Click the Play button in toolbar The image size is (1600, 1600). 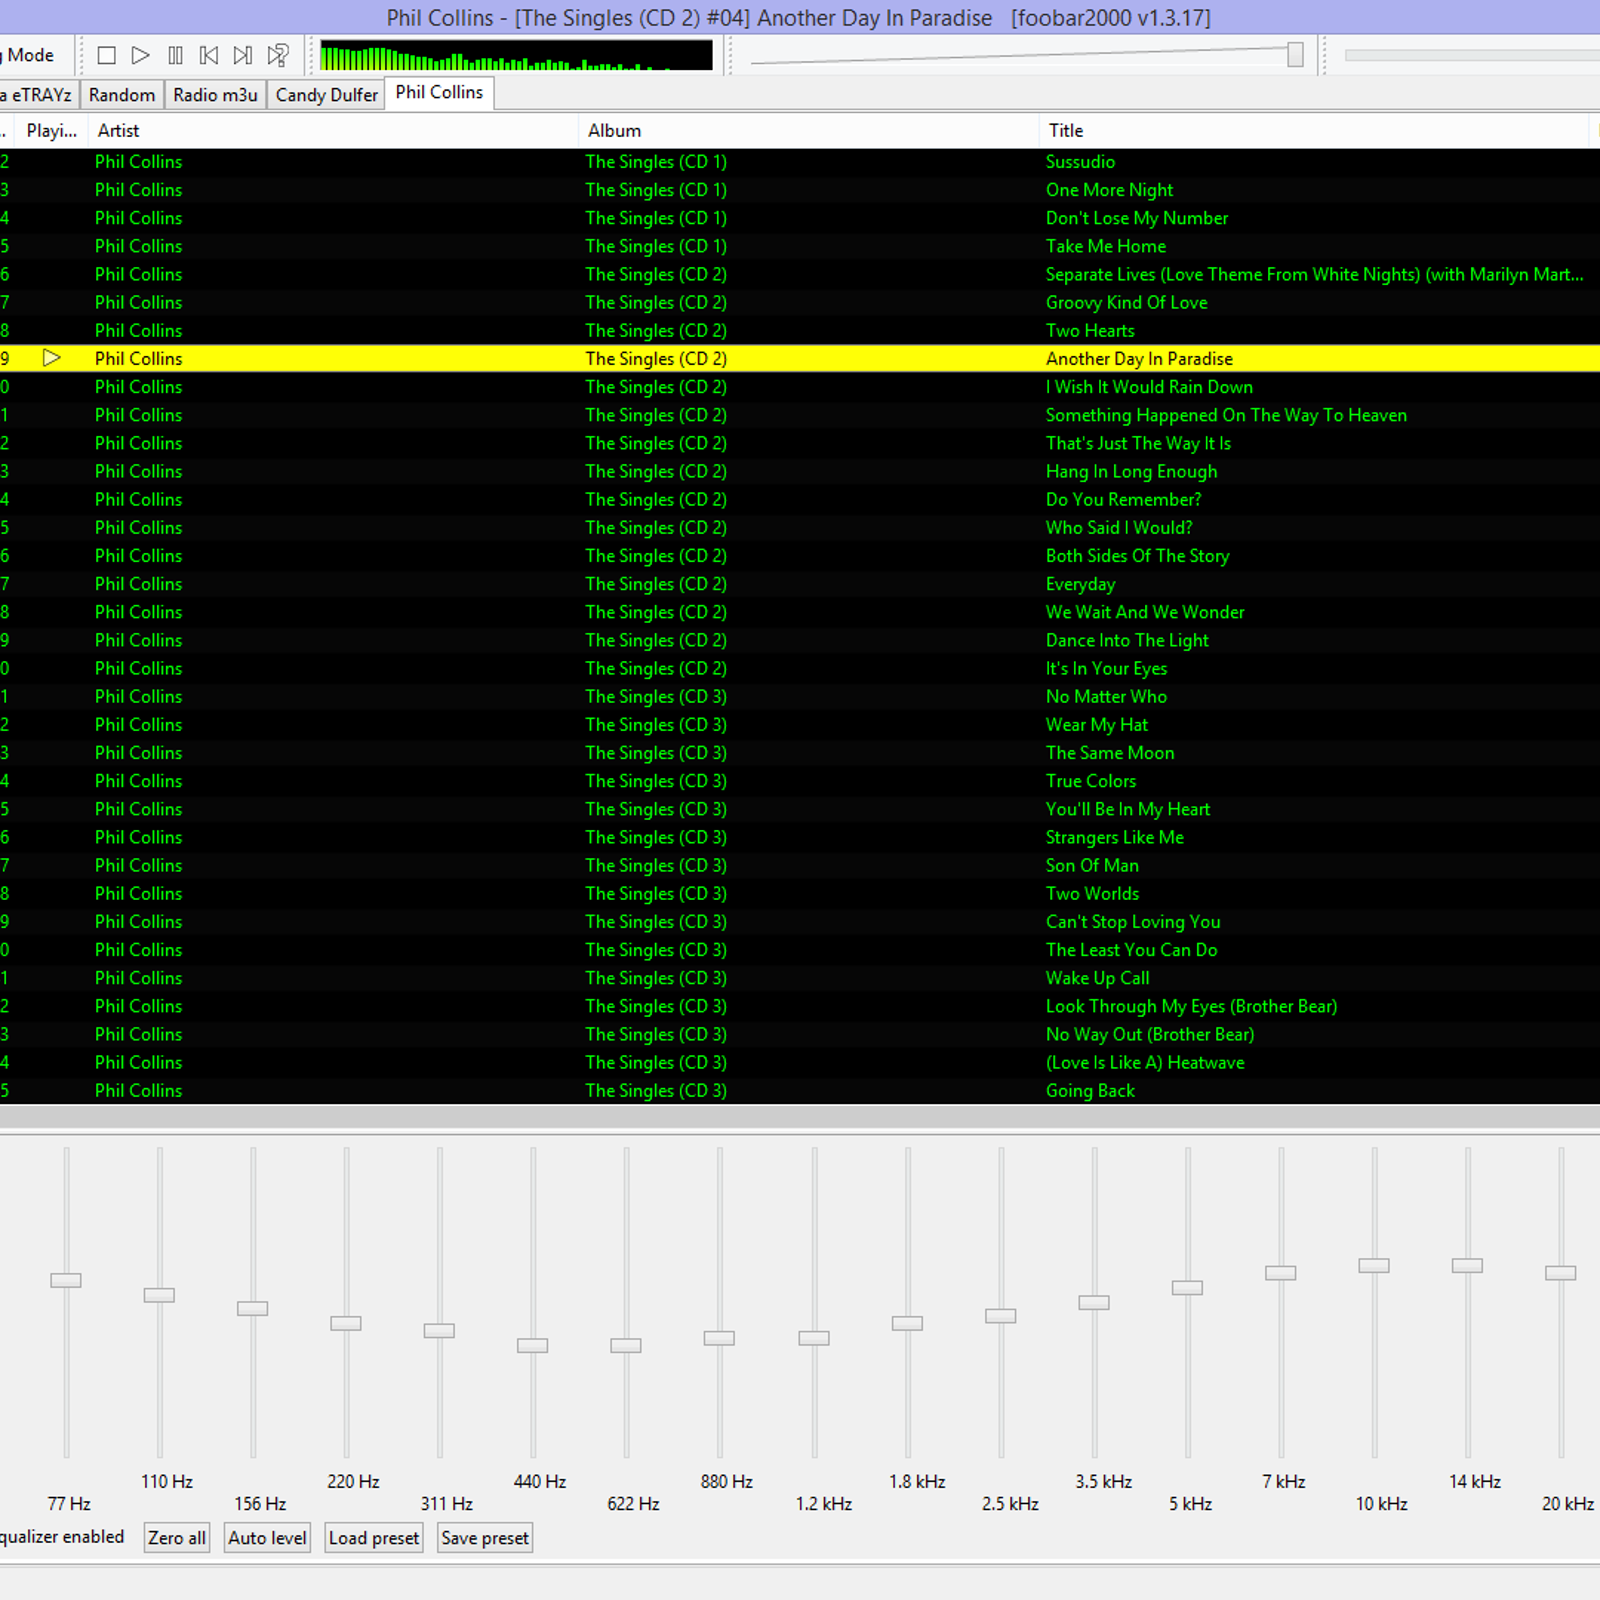tap(141, 55)
